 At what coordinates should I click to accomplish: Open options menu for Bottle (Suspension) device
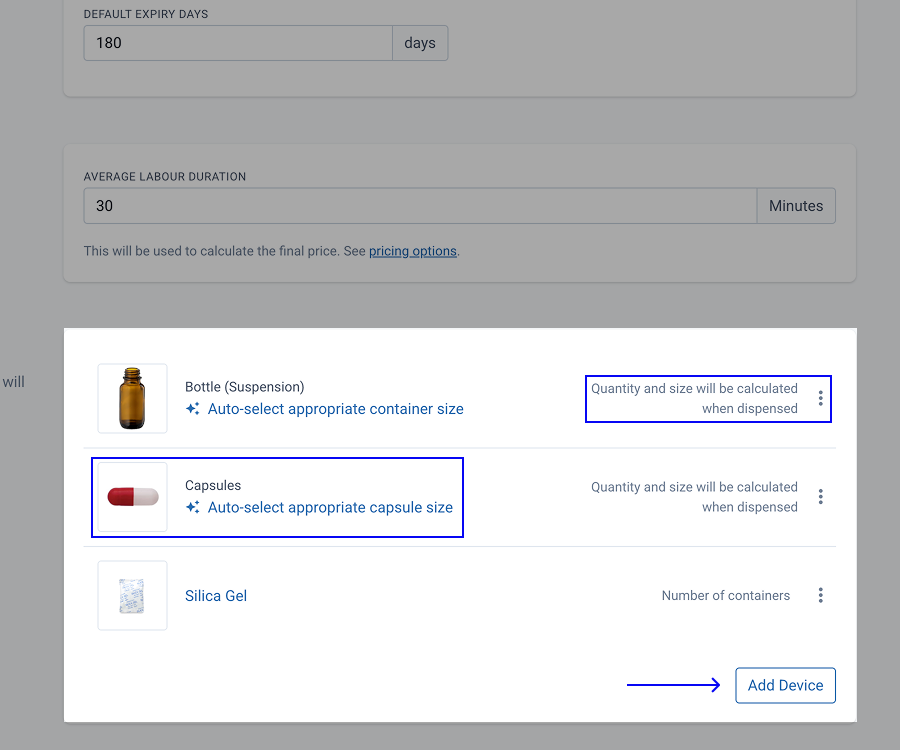tap(820, 398)
